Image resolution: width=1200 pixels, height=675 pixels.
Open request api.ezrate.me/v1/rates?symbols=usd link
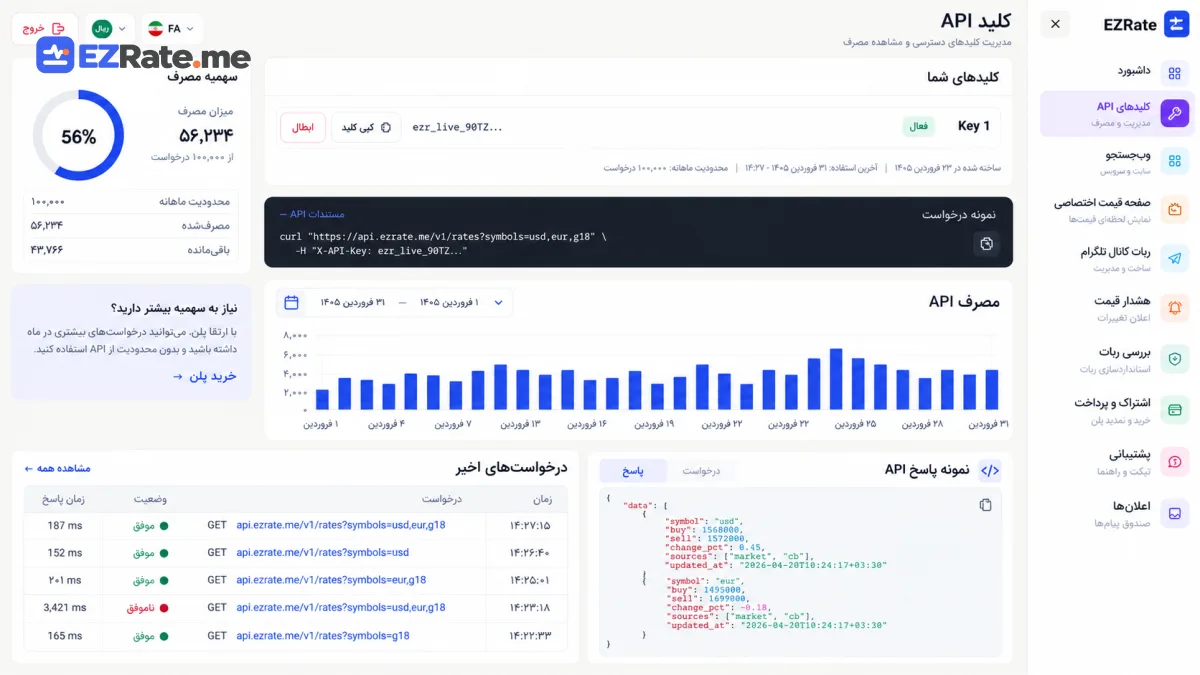click(x=322, y=552)
